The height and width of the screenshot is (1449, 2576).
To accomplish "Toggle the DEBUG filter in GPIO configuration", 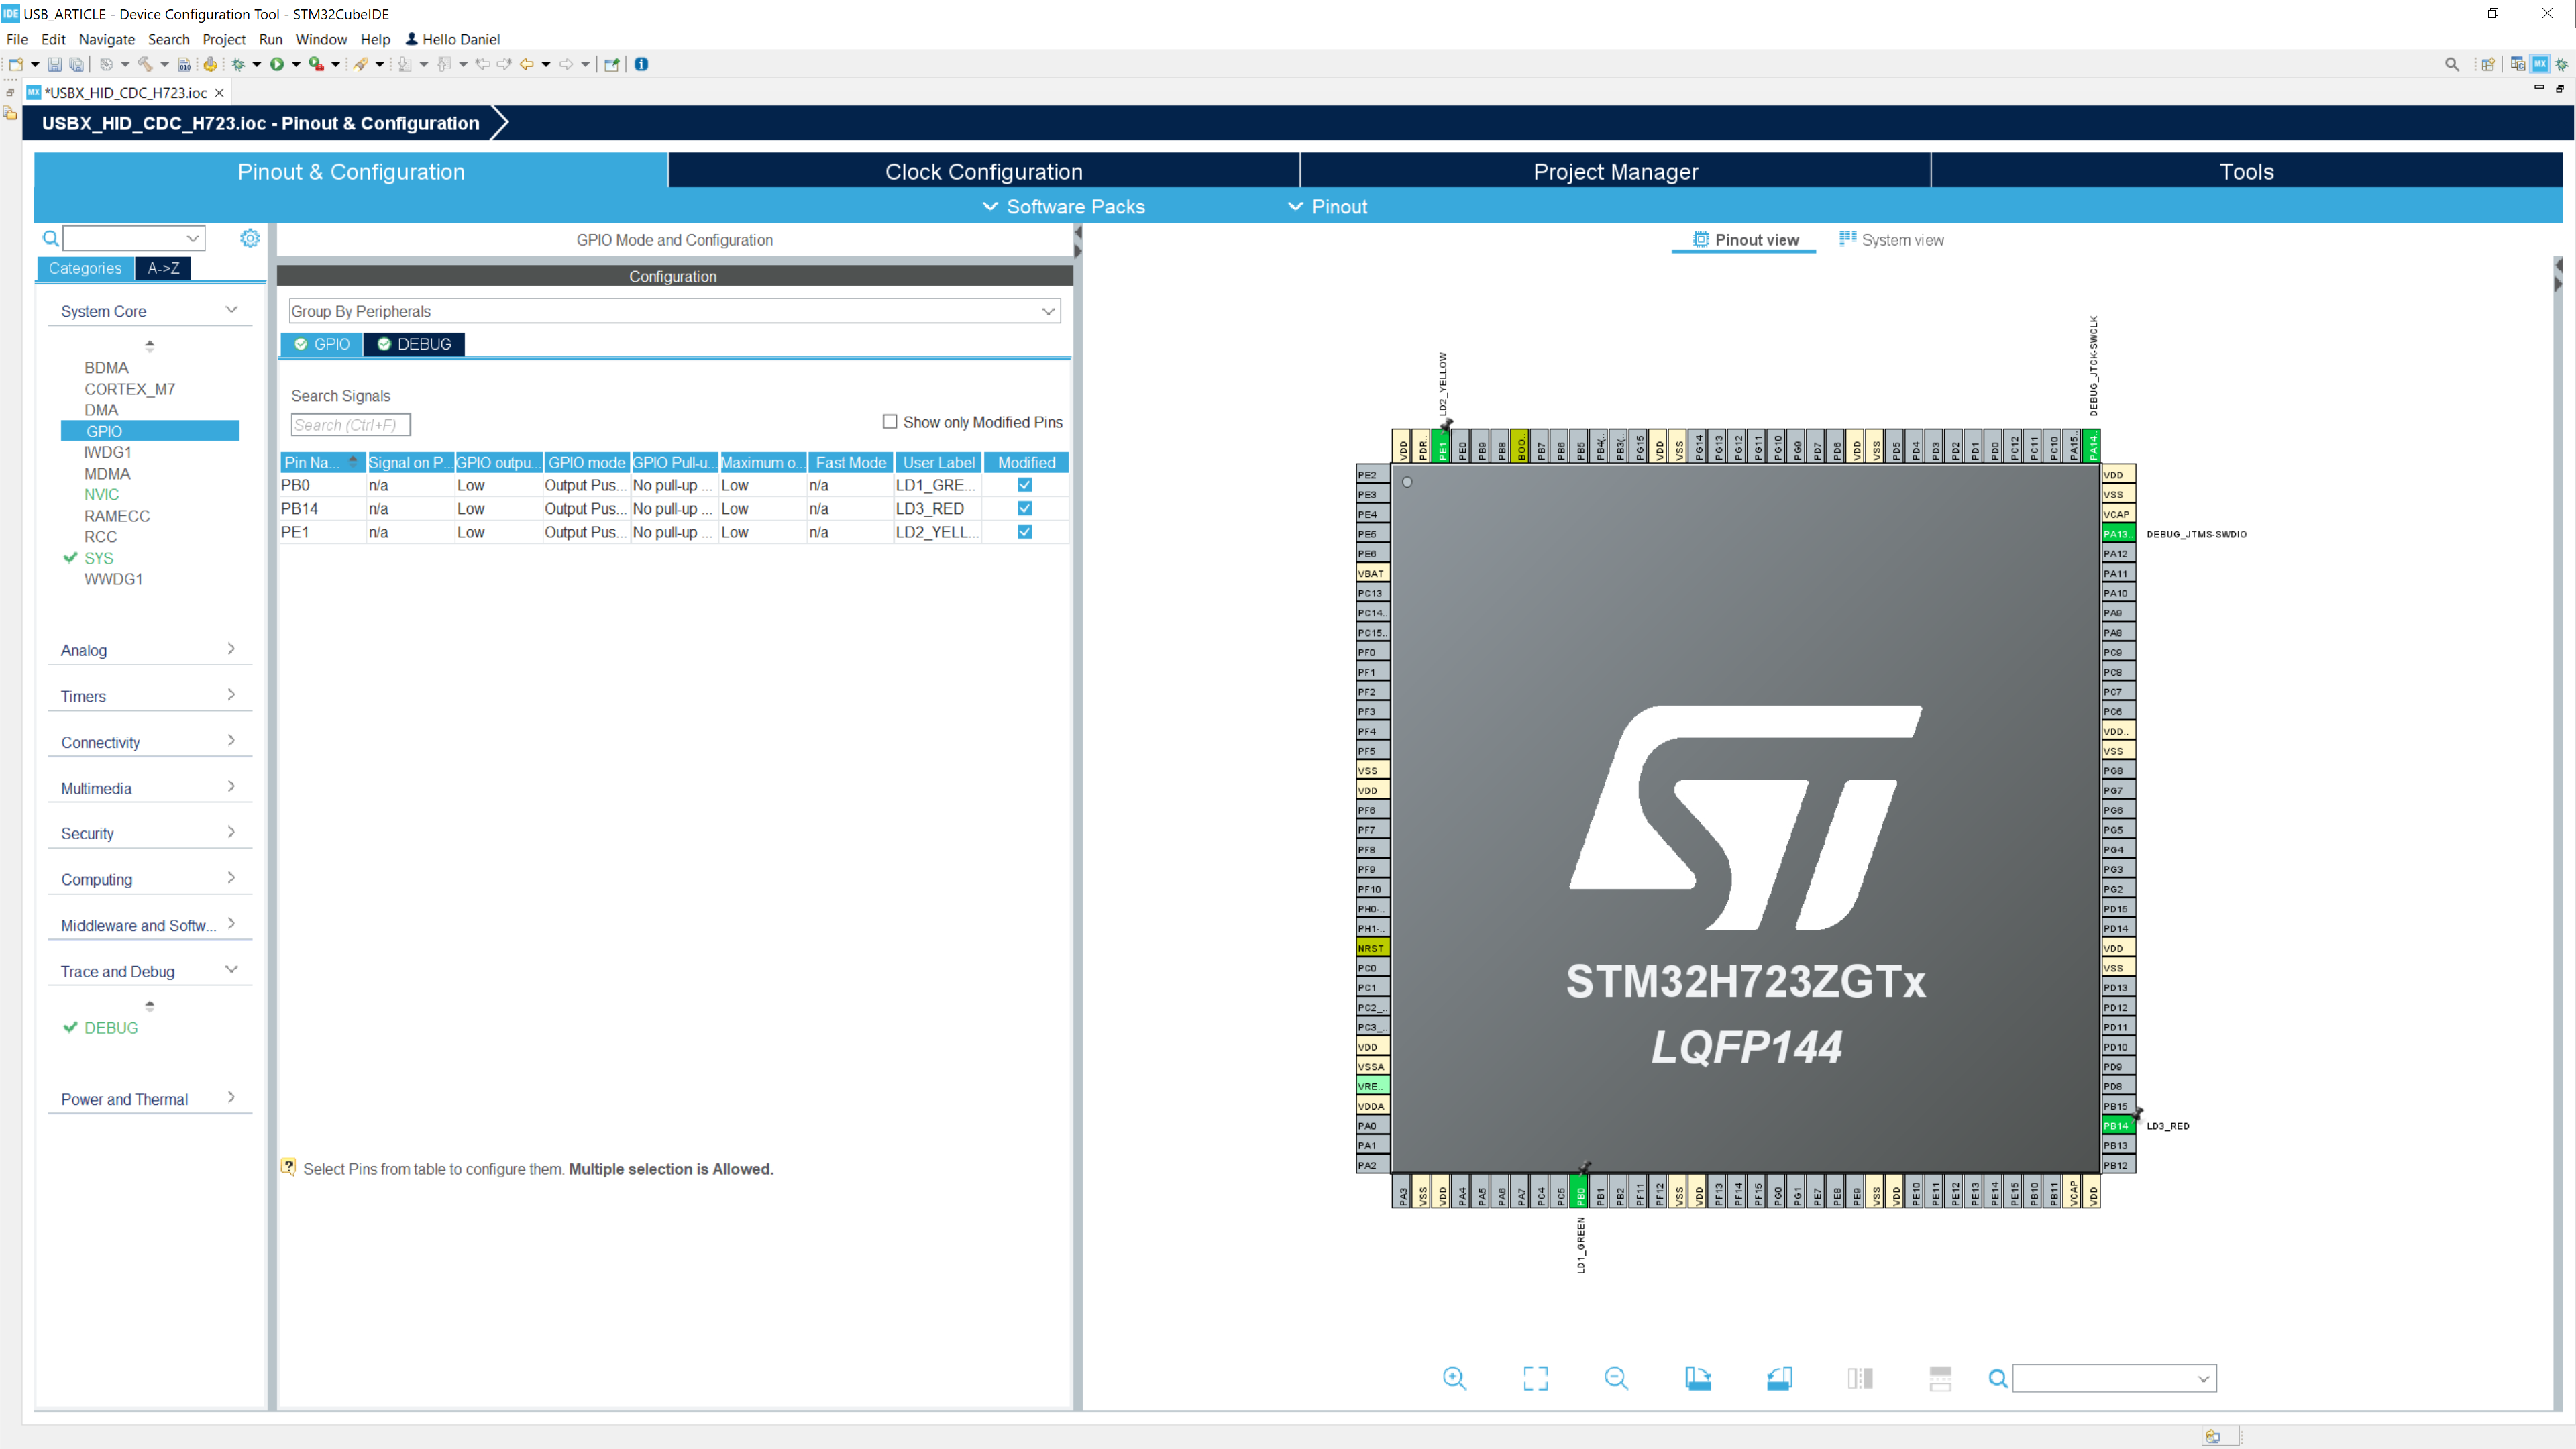I will pyautogui.click(x=413, y=344).
